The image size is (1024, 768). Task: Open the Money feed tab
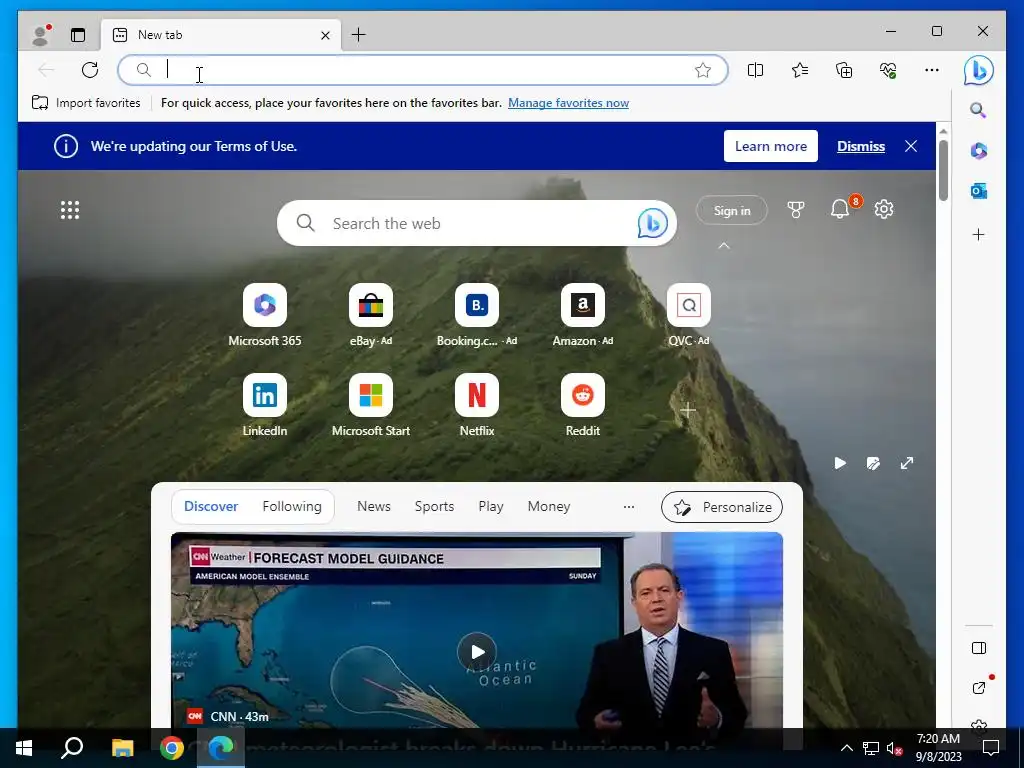coord(549,506)
